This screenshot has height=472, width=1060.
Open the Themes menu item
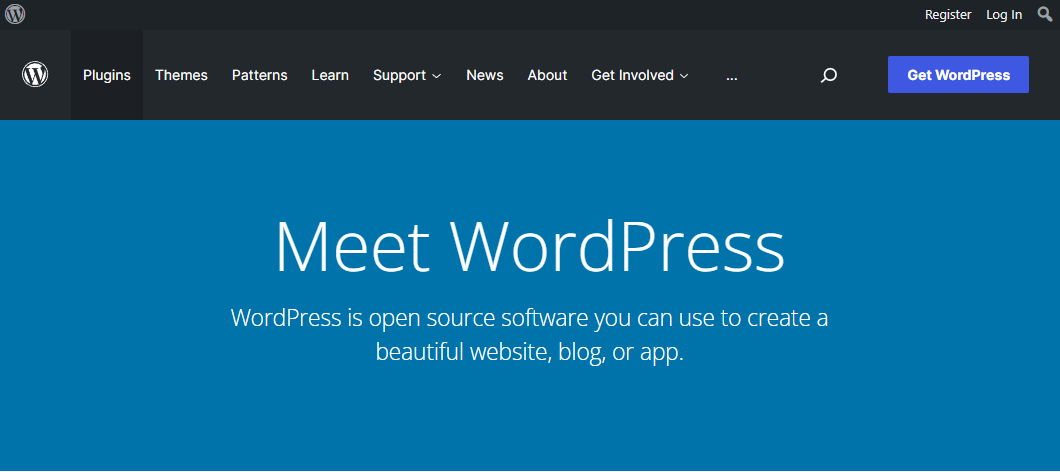pyautogui.click(x=181, y=75)
